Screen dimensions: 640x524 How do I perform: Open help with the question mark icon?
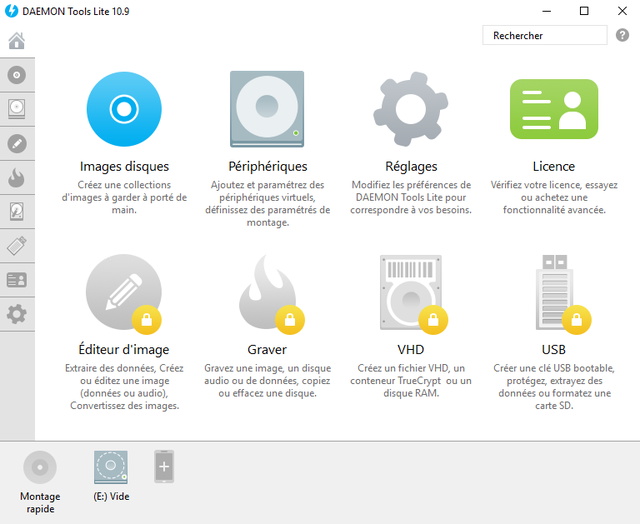tap(622, 36)
